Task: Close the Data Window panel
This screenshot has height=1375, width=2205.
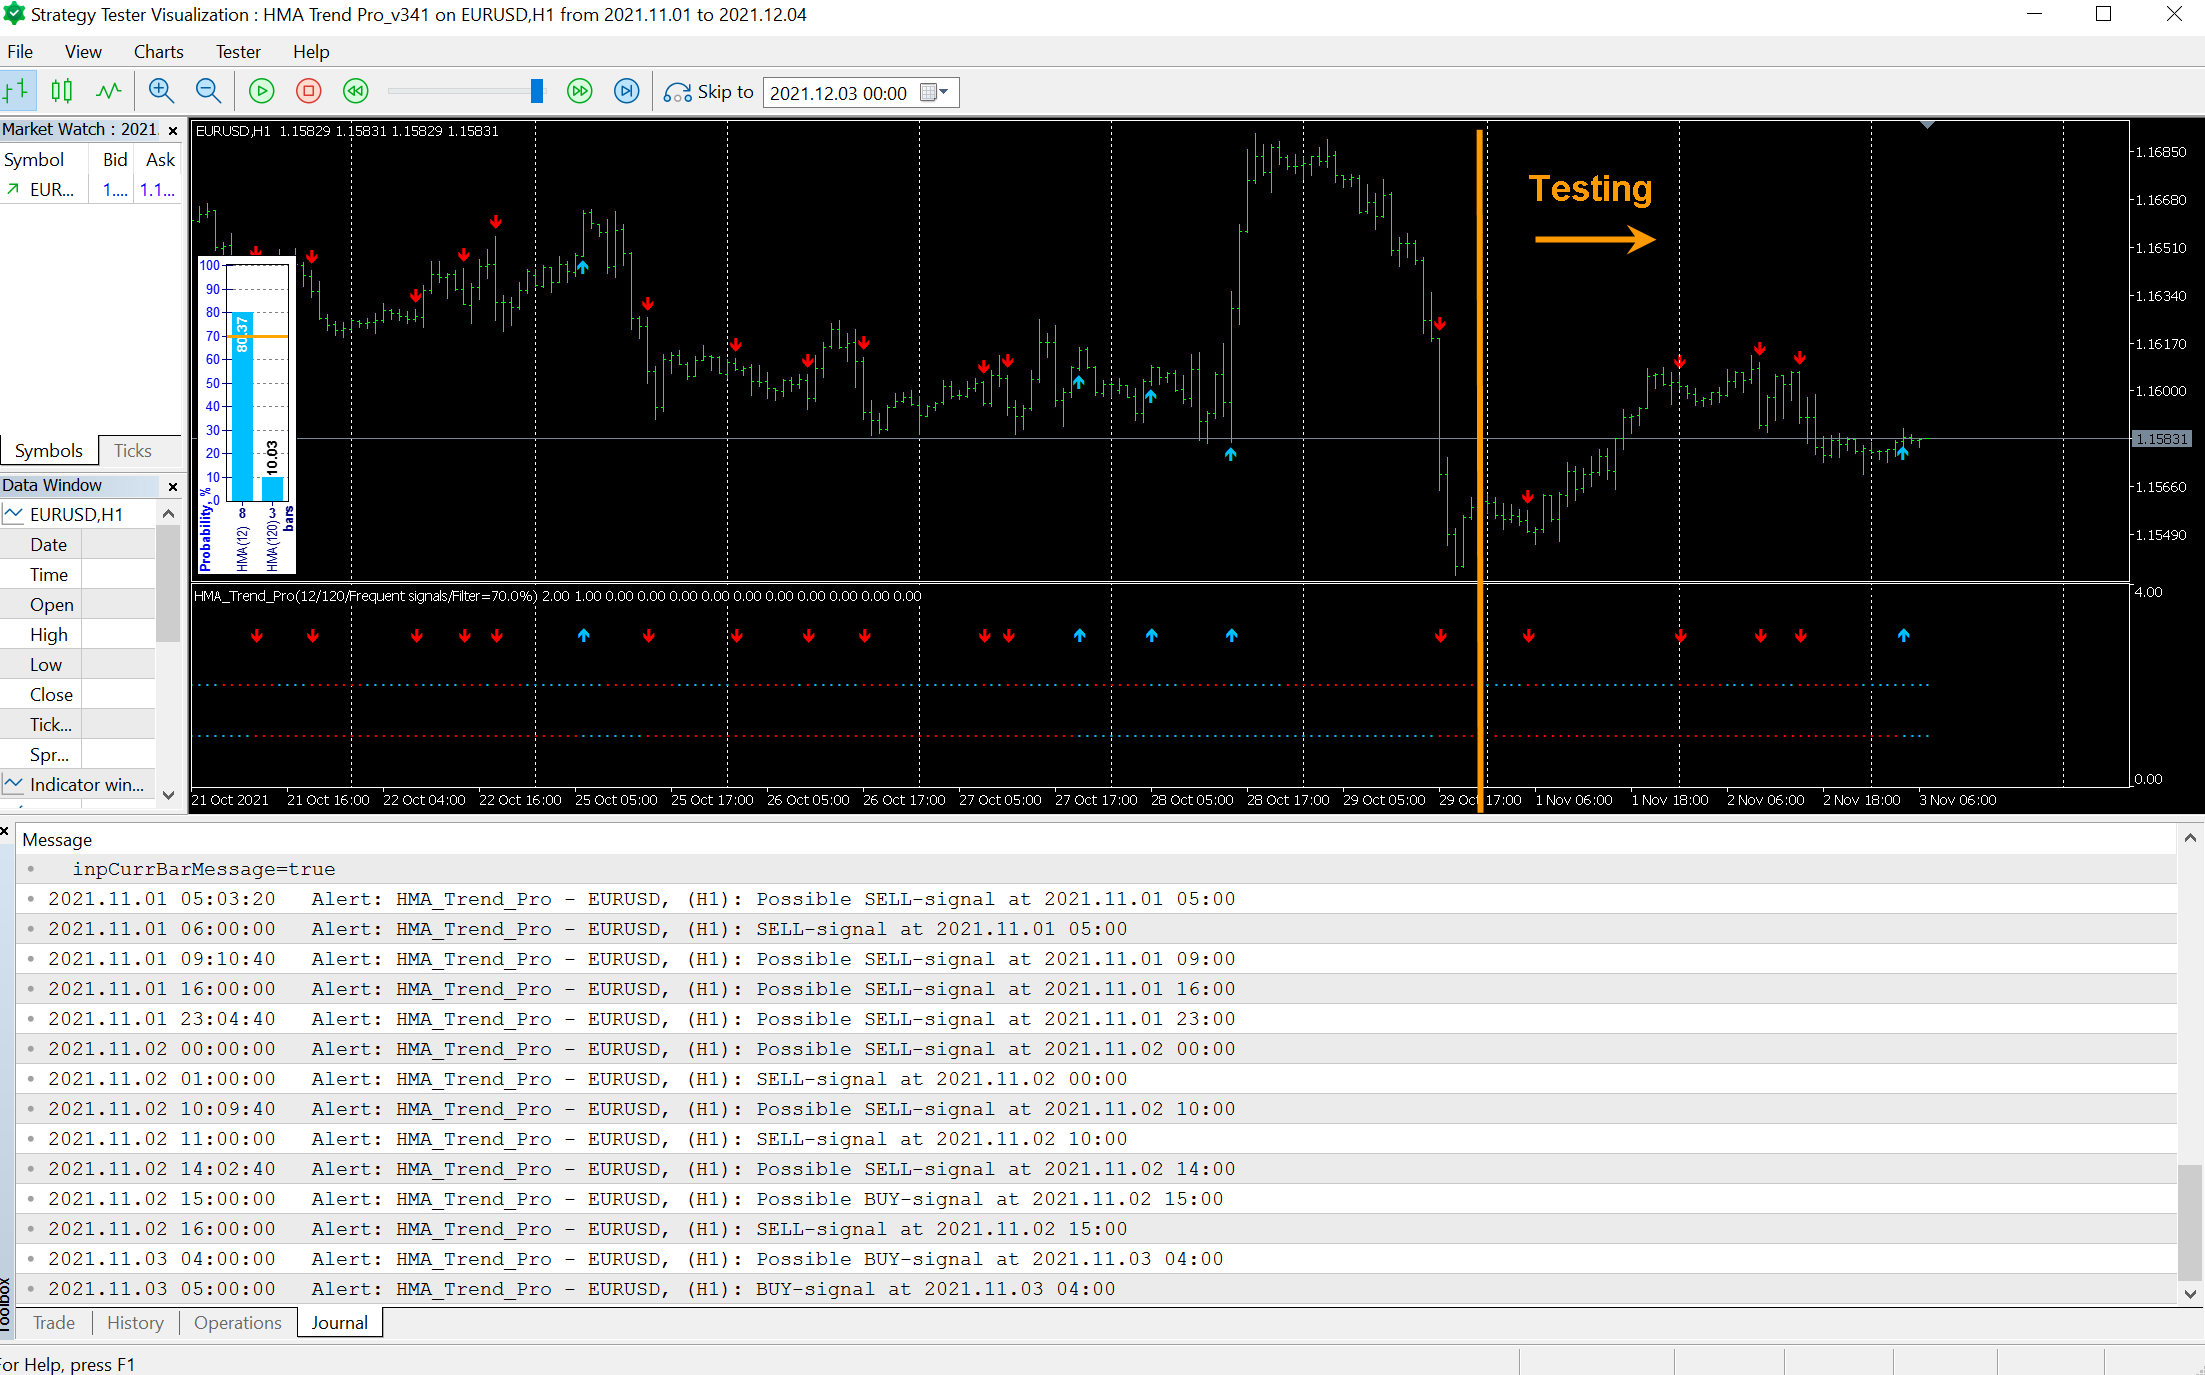Action: pyautogui.click(x=173, y=486)
